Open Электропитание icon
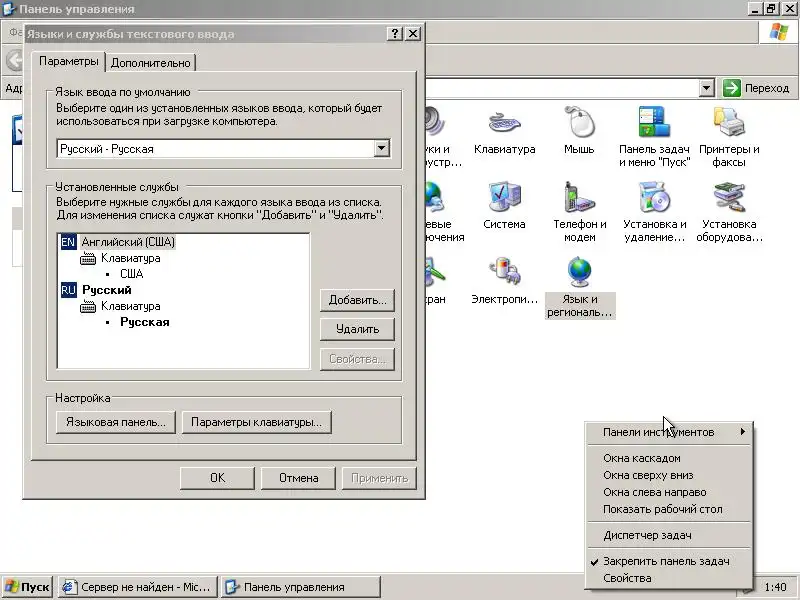This screenshot has width=800, height=600. click(504, 280)
